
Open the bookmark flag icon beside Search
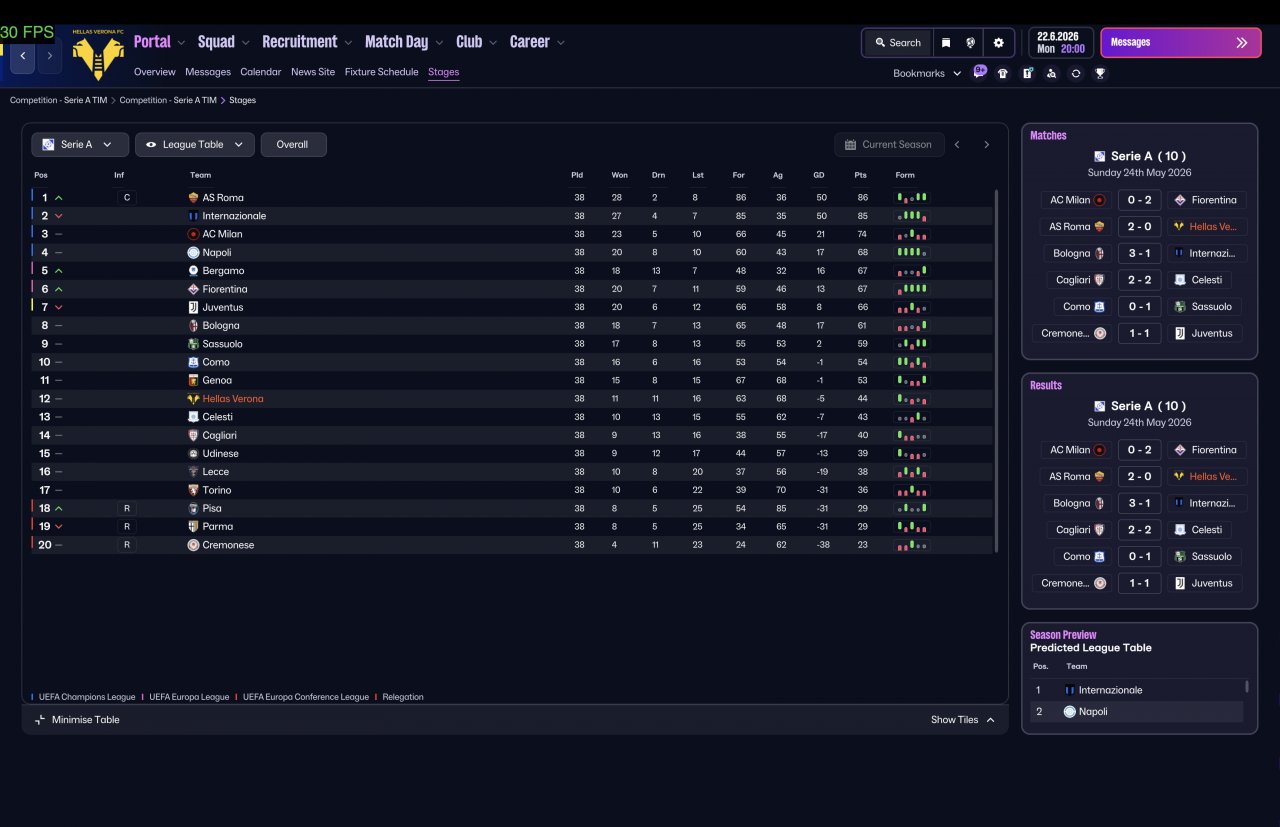(946, 43)
